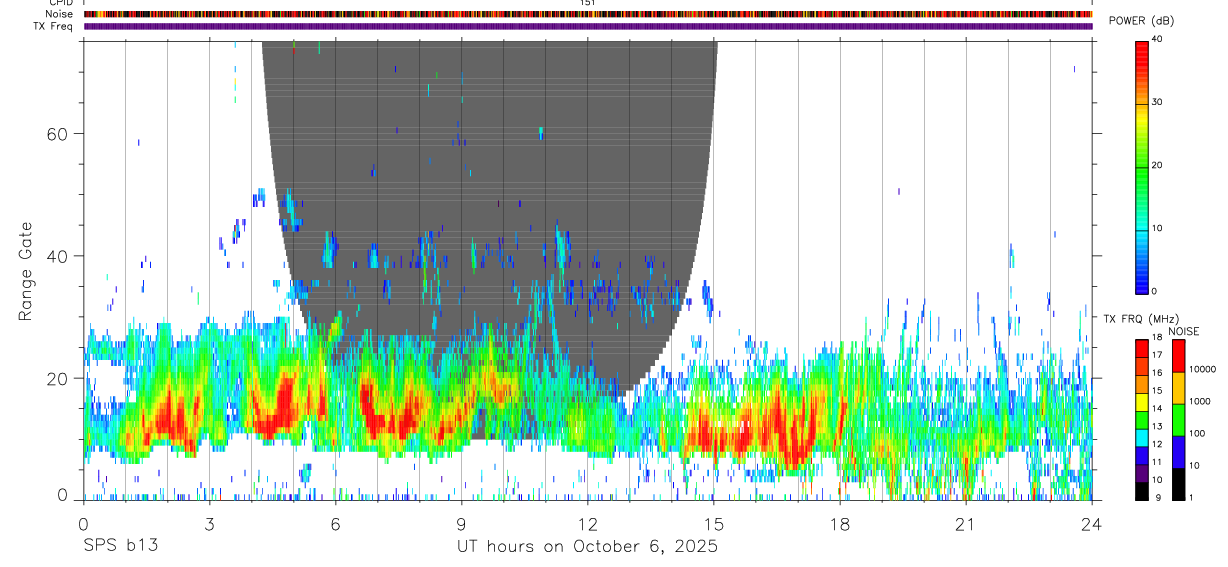Click the NOISE colorbar
Screen dimensions: 1228x567
tap(1179, 420)
